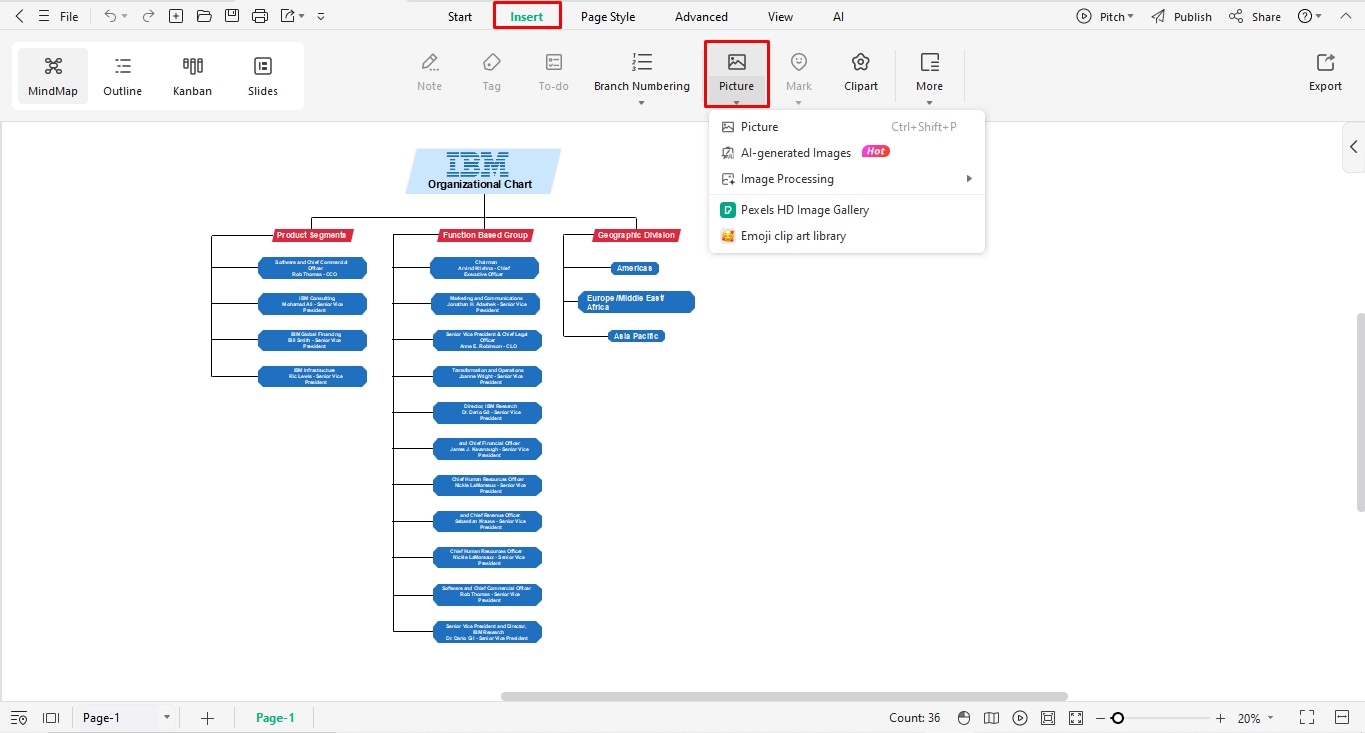Open the View tab
The image size is (1365, 733).
(x=780, y=16)
